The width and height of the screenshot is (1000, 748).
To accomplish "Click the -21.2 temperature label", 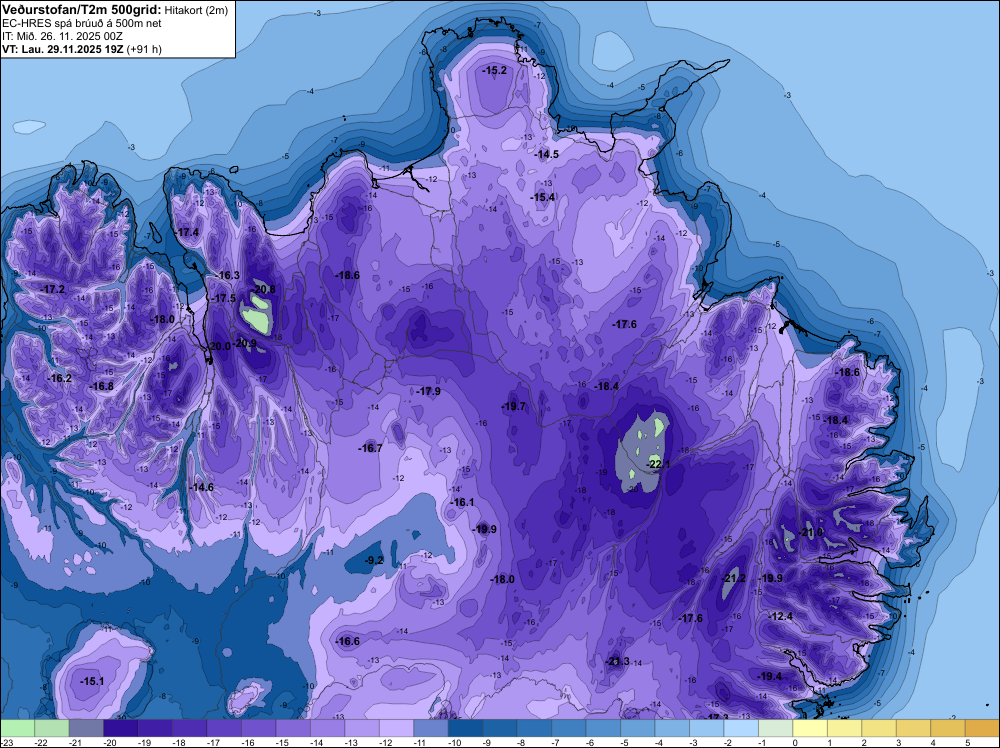I will [x=733, y=578].
